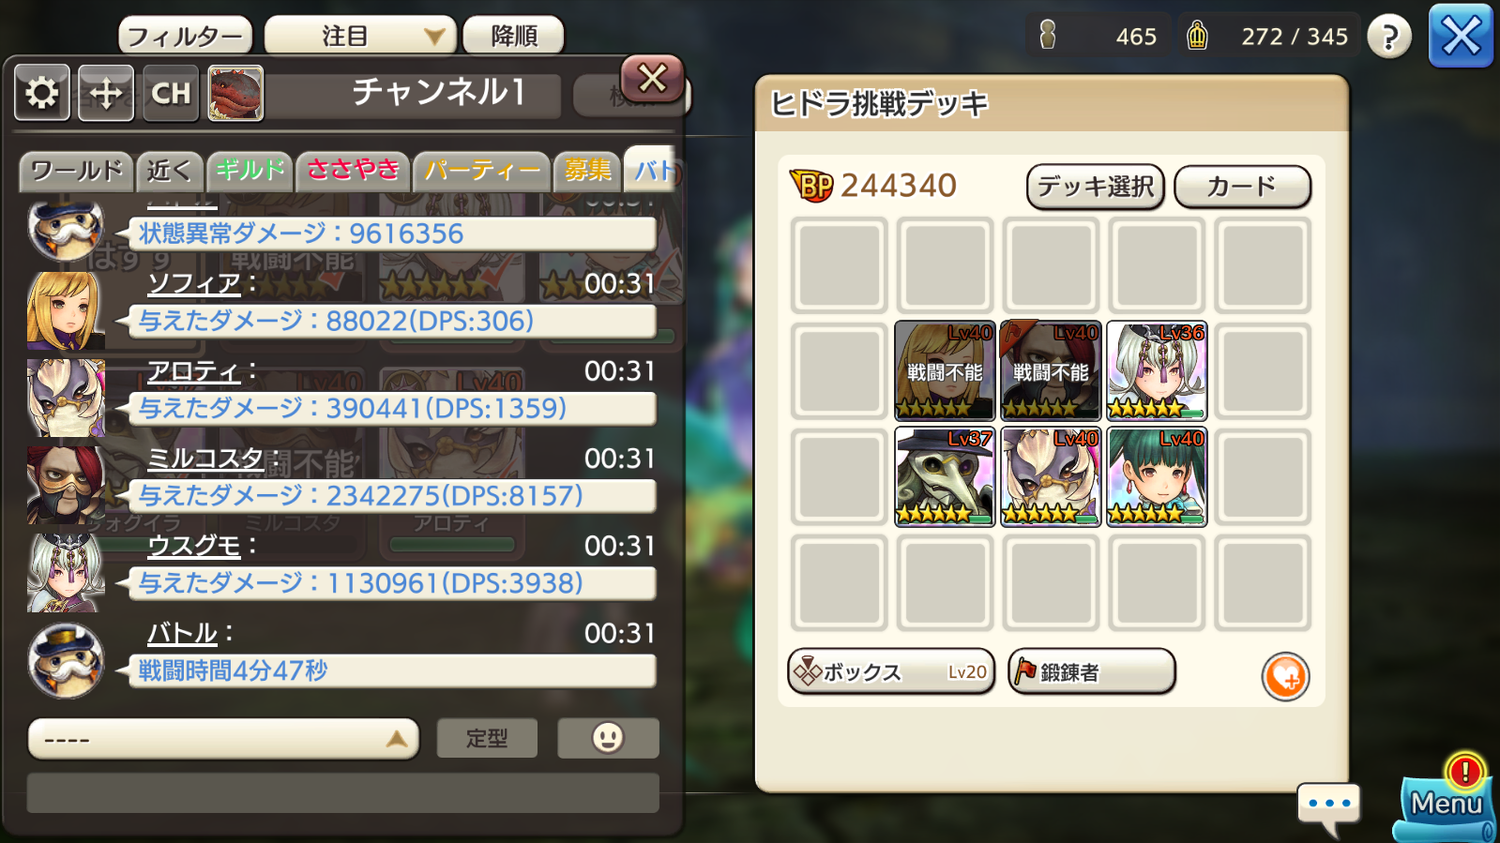Screen dimensions: 1500x843
Task: Open the フィルター button
Action: pyautogui.click(x=185, y=36)
